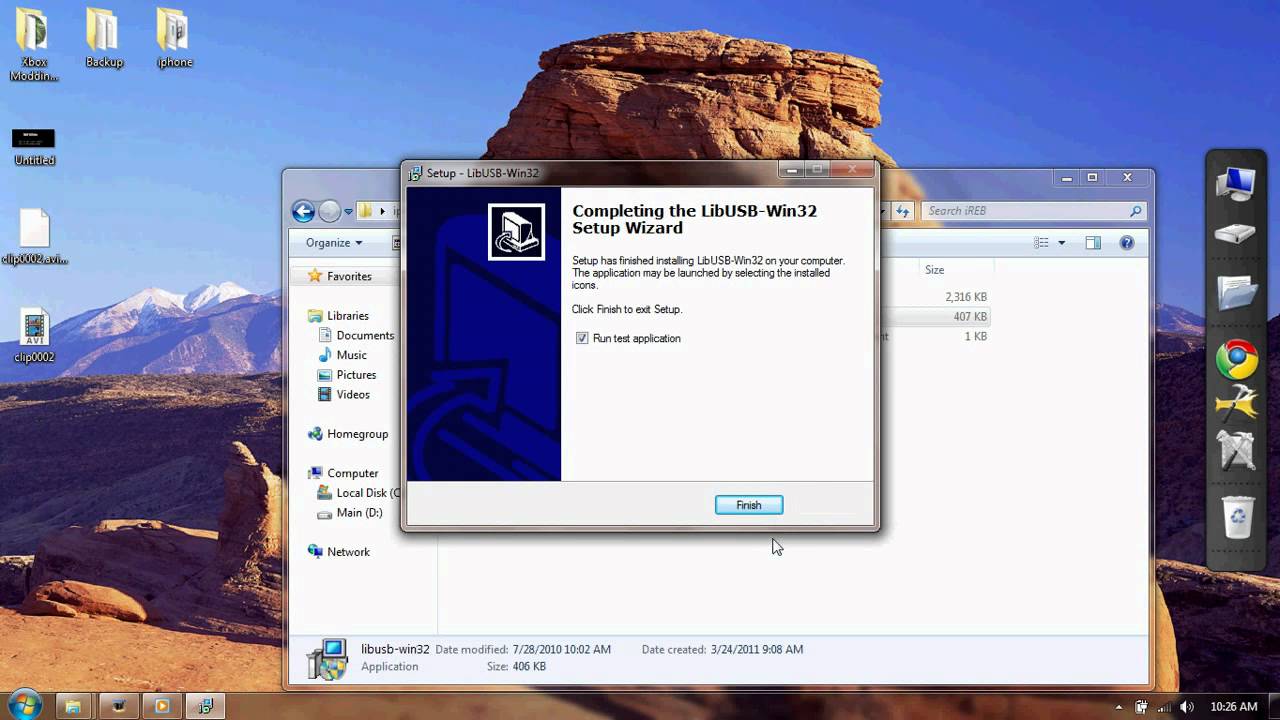
Task: Open the Organize menu in Explorer
Action: pyautogui.click(x=334, y=243)
